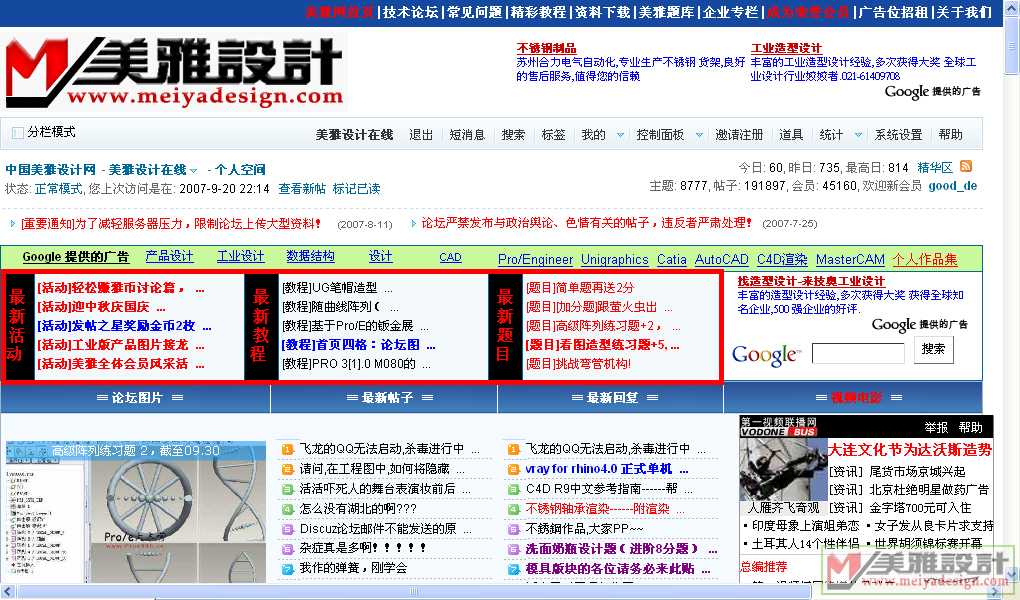The height and width of the screenshot is (600, 1020).
Task: Open 短消息 messages
Action: [x=467, y=135]
